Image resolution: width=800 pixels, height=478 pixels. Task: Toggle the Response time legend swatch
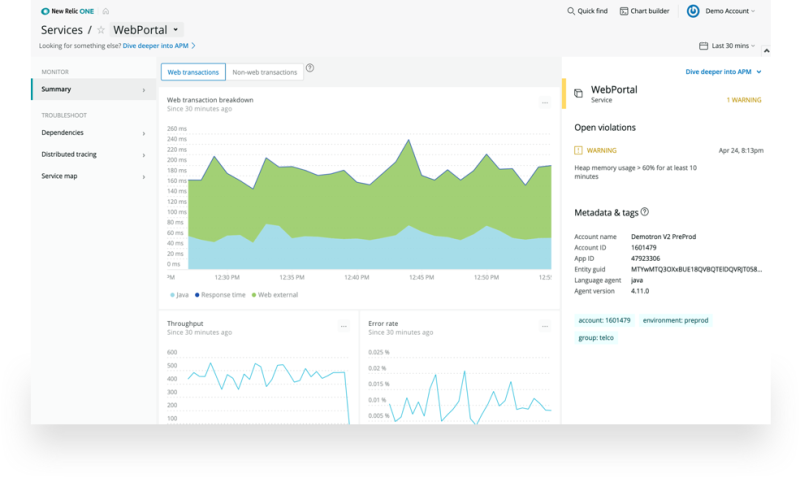click(197, 295)
